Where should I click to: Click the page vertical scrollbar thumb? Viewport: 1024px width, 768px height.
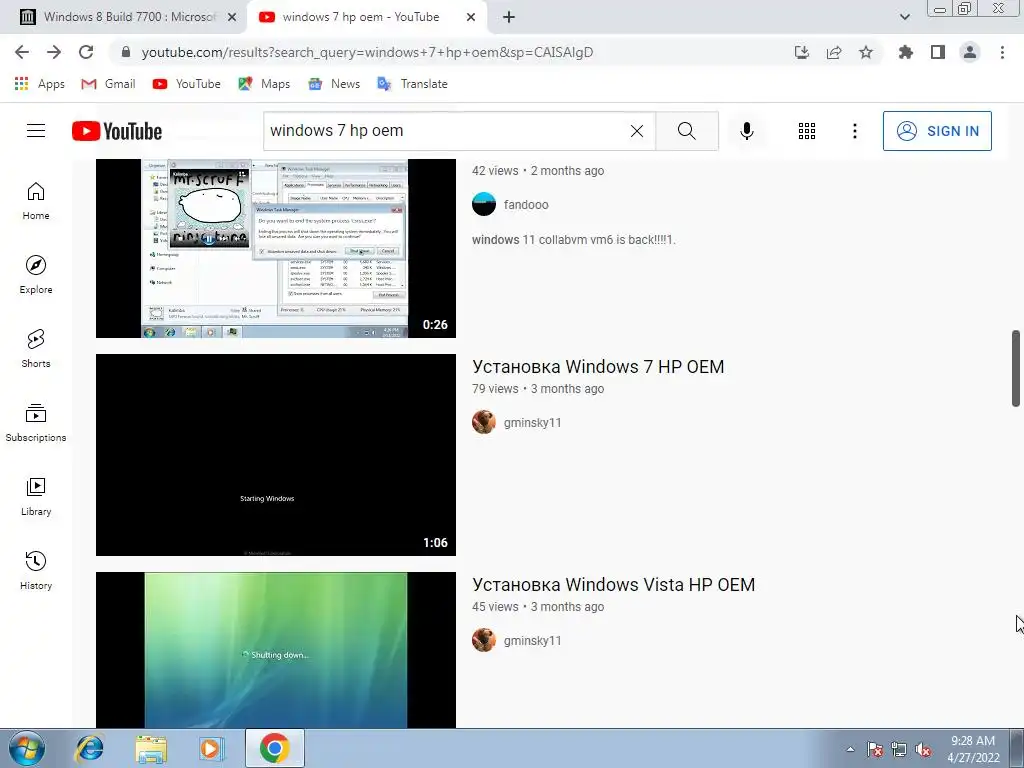coord(1016,368)
